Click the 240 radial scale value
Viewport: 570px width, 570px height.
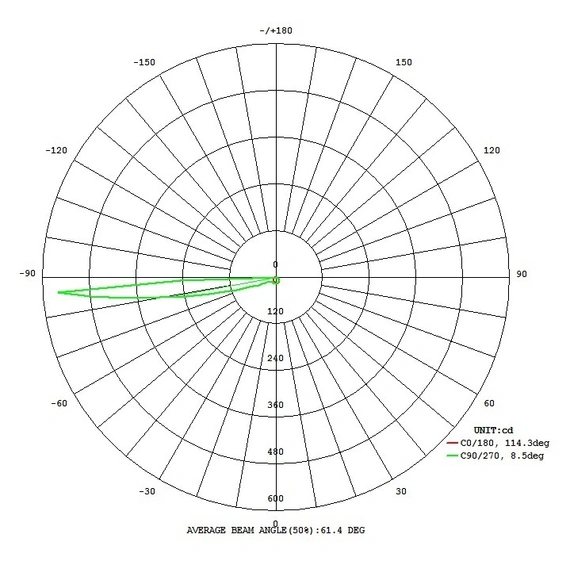[275, 358]
